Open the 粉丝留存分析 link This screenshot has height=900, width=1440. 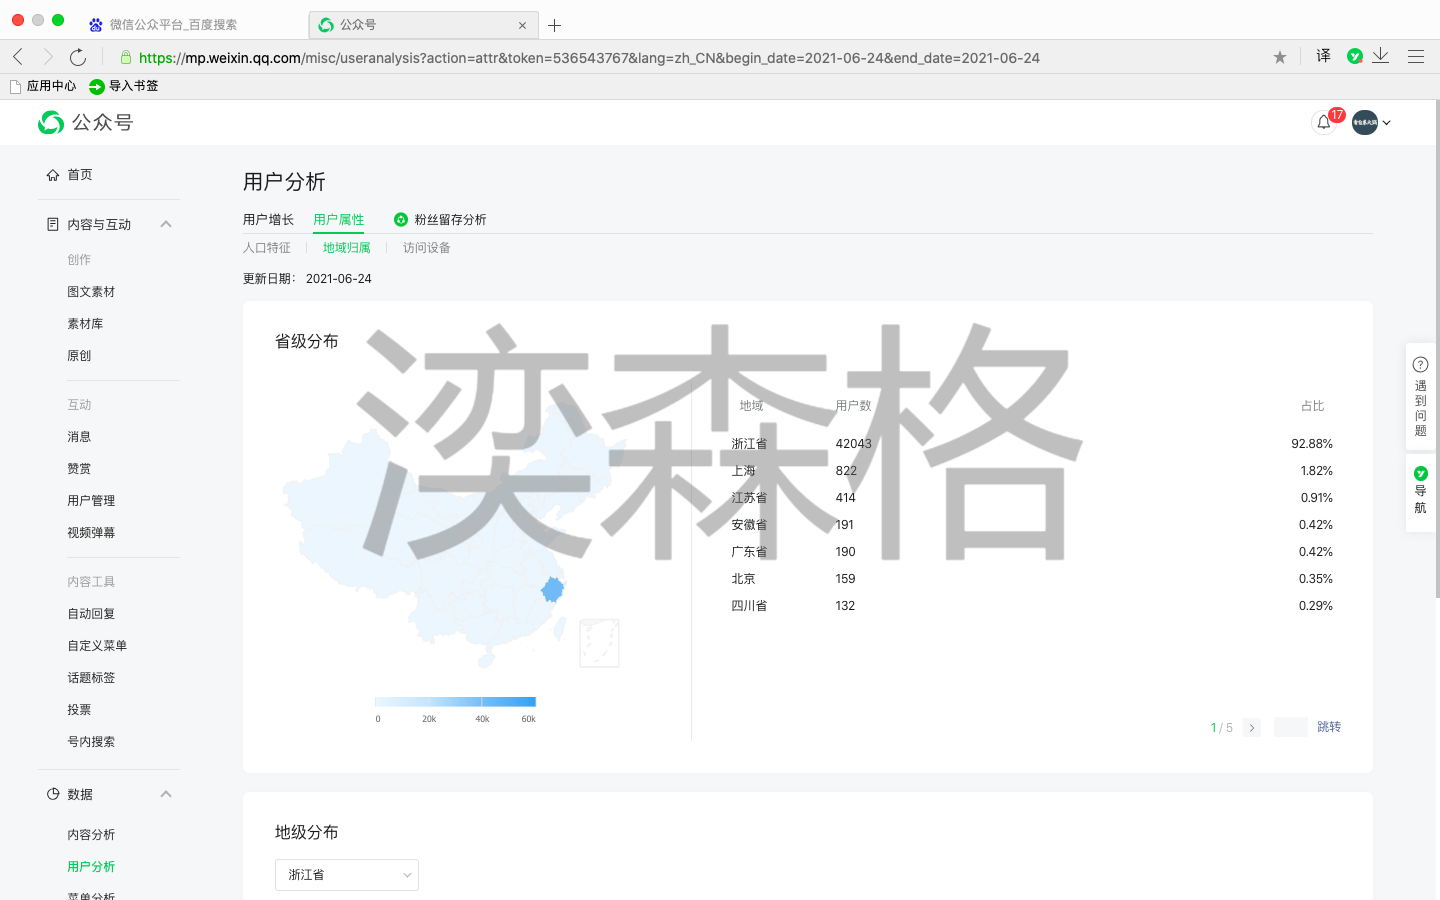pos(449,220)
